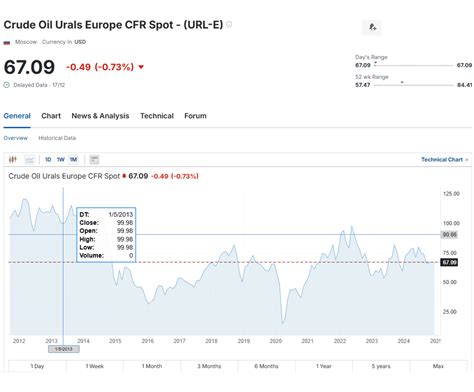This screenshot has height=392, width=474.
Task: Select the Max time range
Action: [x=438, y=366]
